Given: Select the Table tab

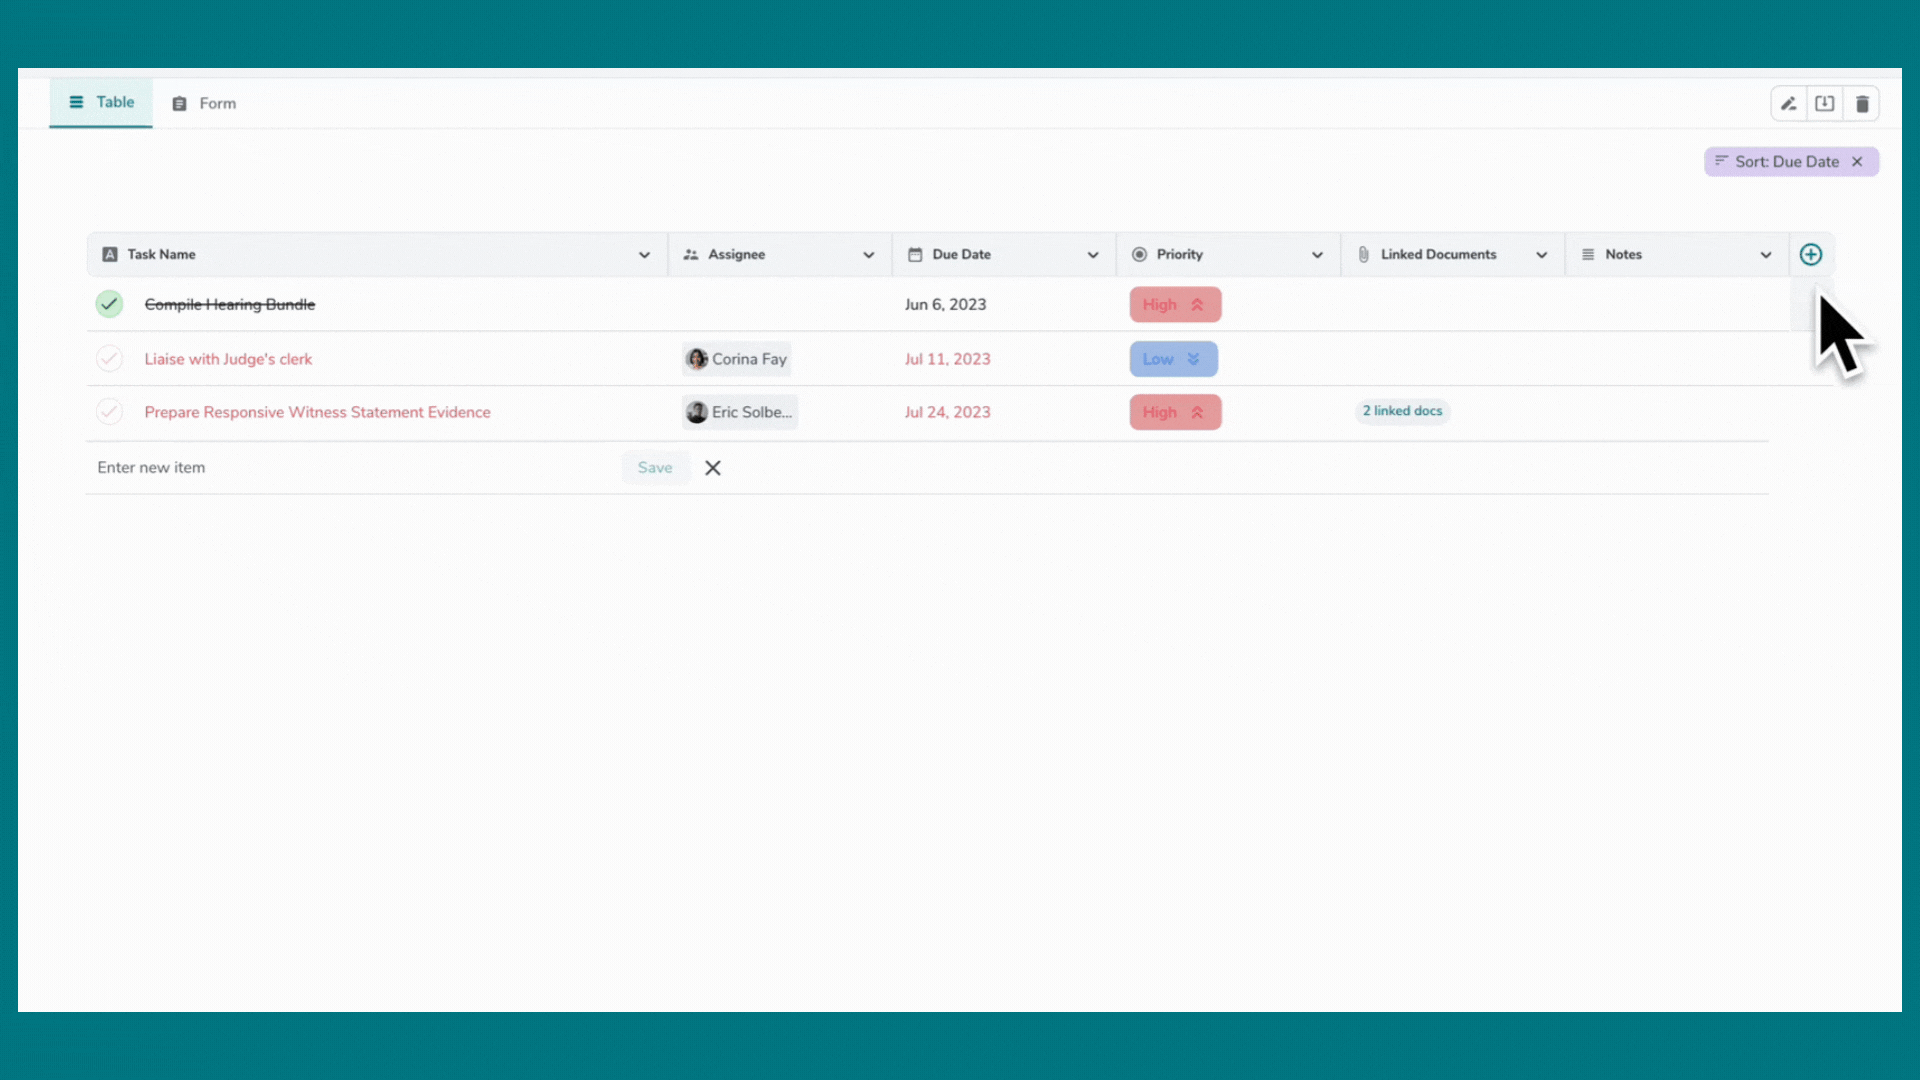Looking at the screenshot, I should 100,102.
